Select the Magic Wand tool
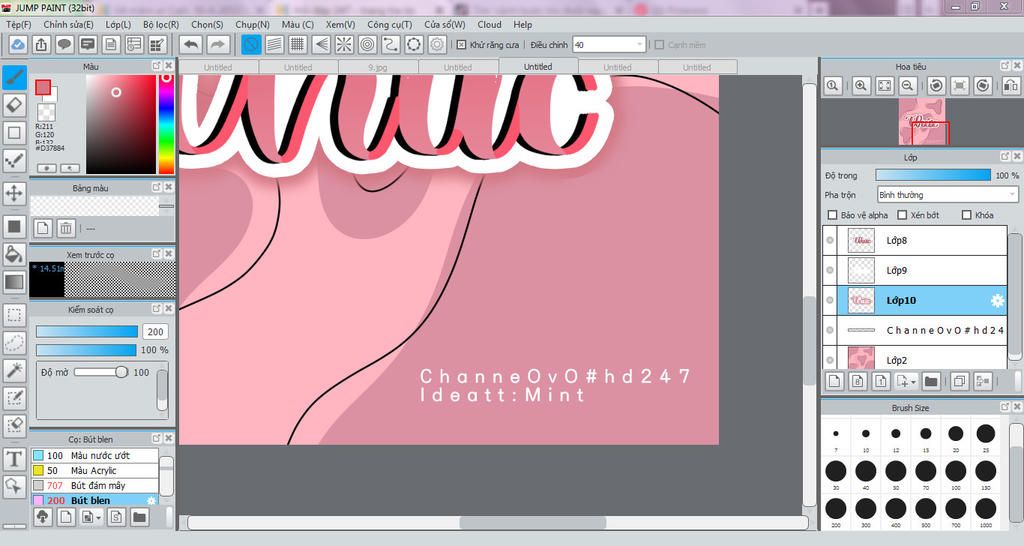The height and width of the screenshot is (546, 1024). pyautogui.click(x=14, y=370)
